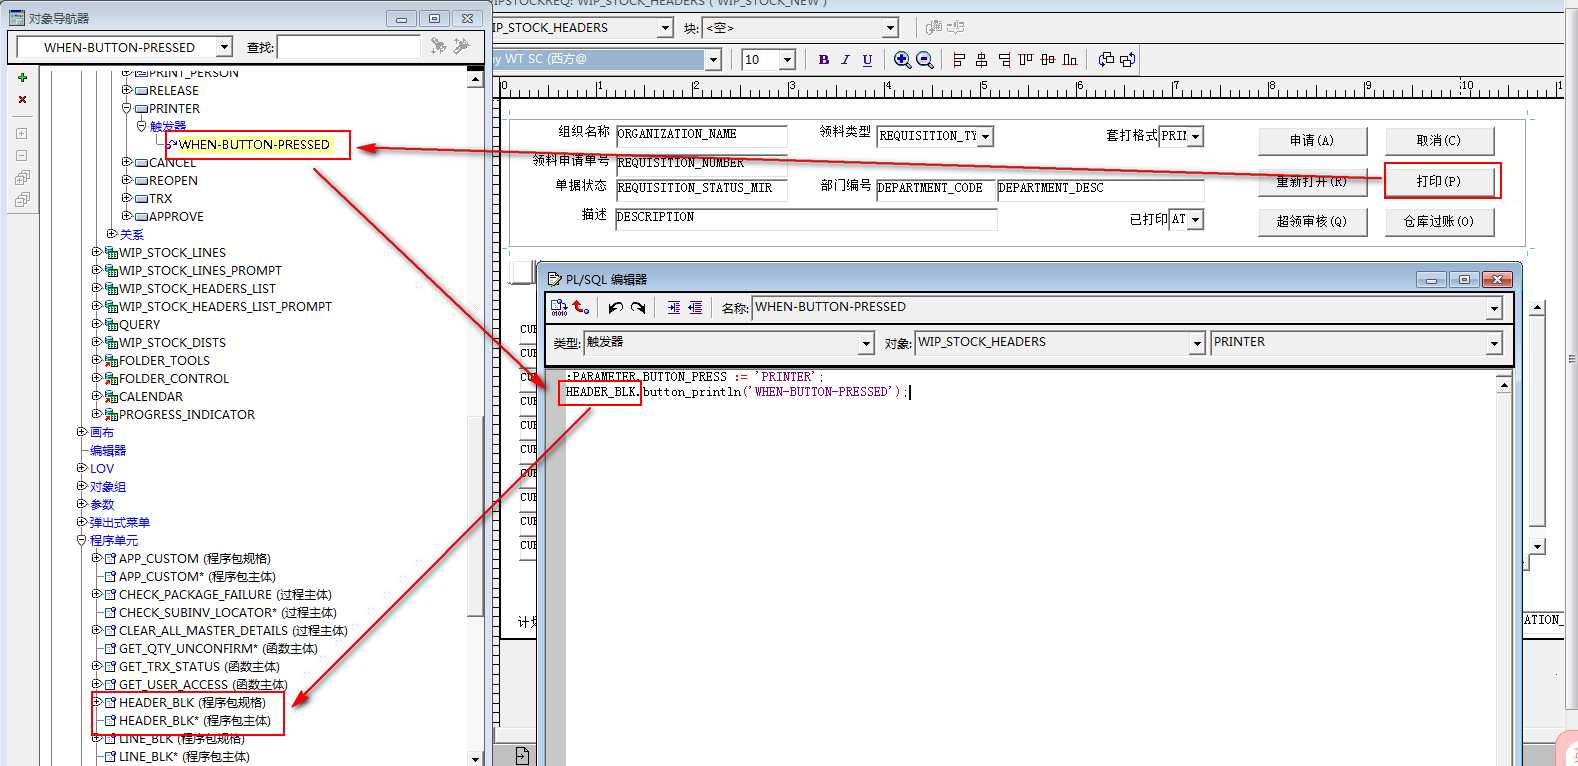This screenshot has height=766, width=1578.
Task: Click the Outdent icon in the PL/SQL editor
Action: pos(695,307)
